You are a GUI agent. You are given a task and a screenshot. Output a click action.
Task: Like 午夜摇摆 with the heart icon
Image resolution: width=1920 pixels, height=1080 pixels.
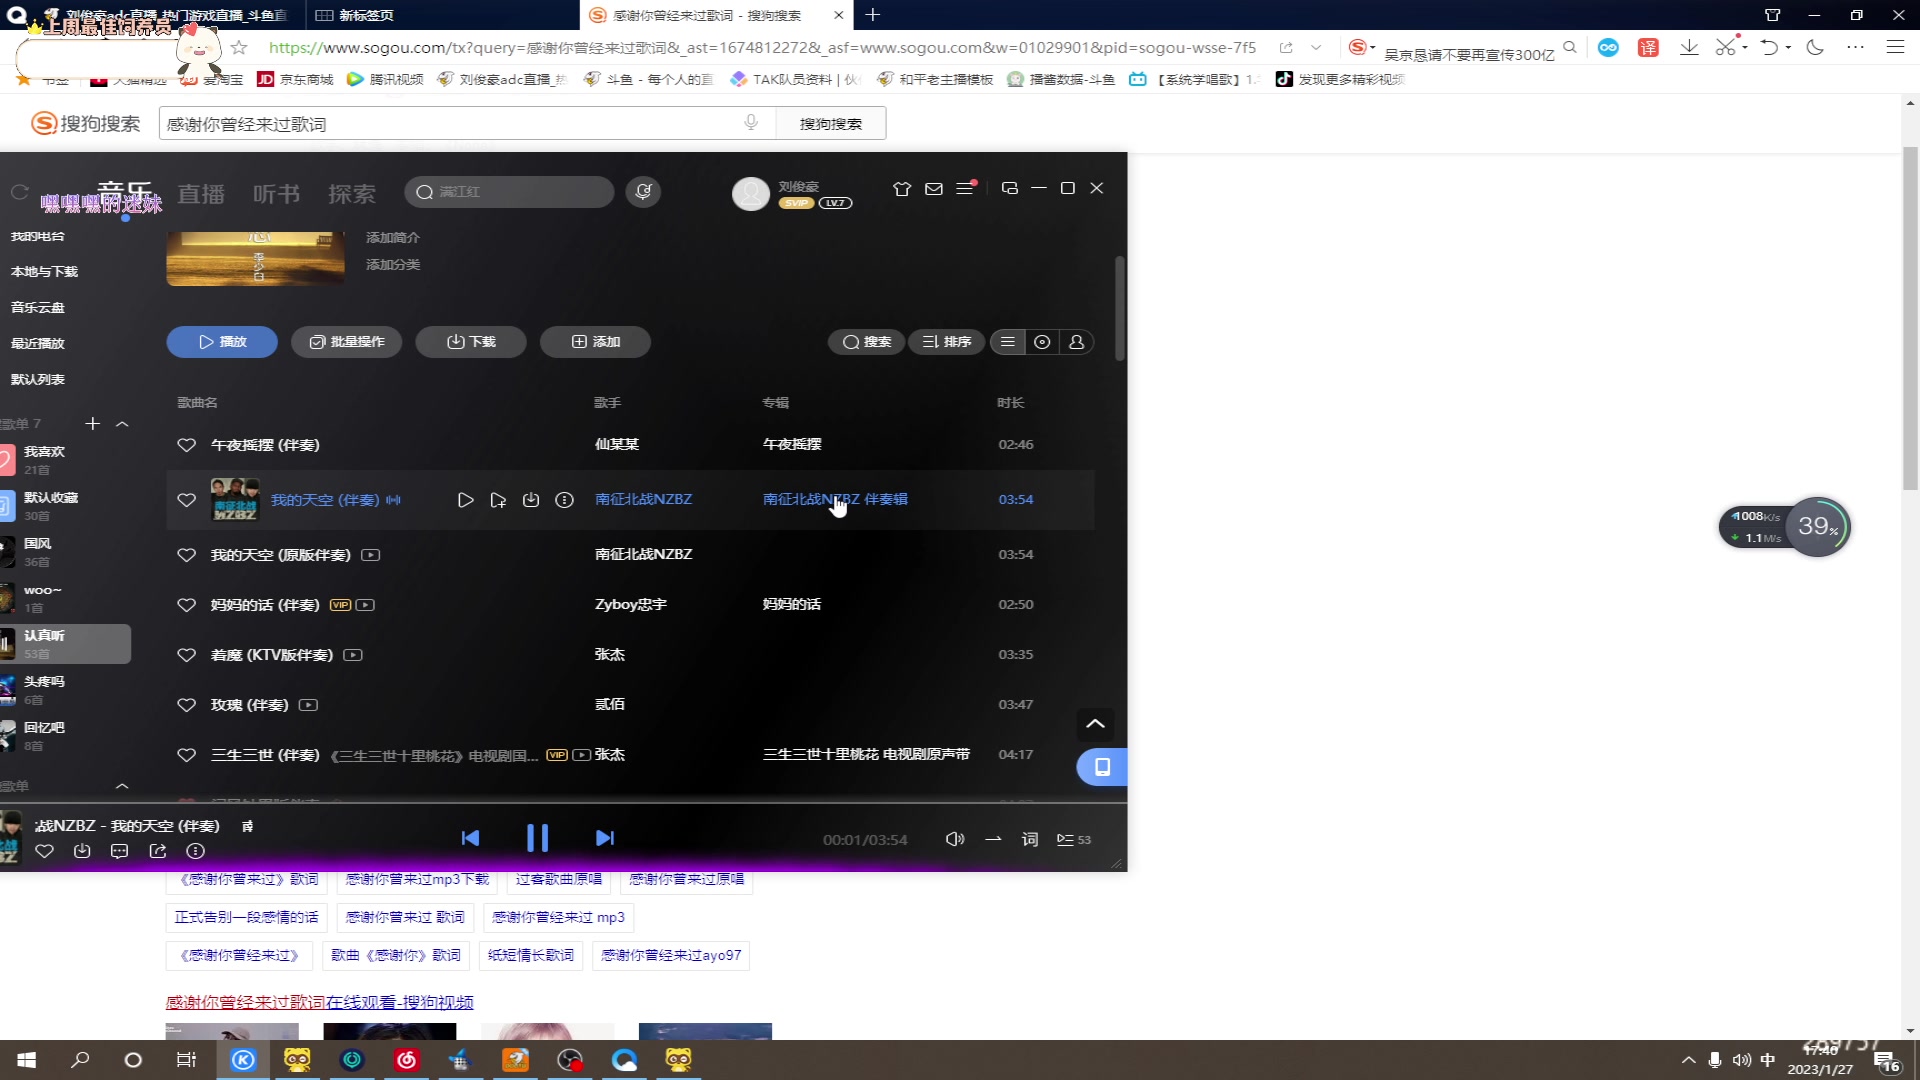tap(186, 445)
